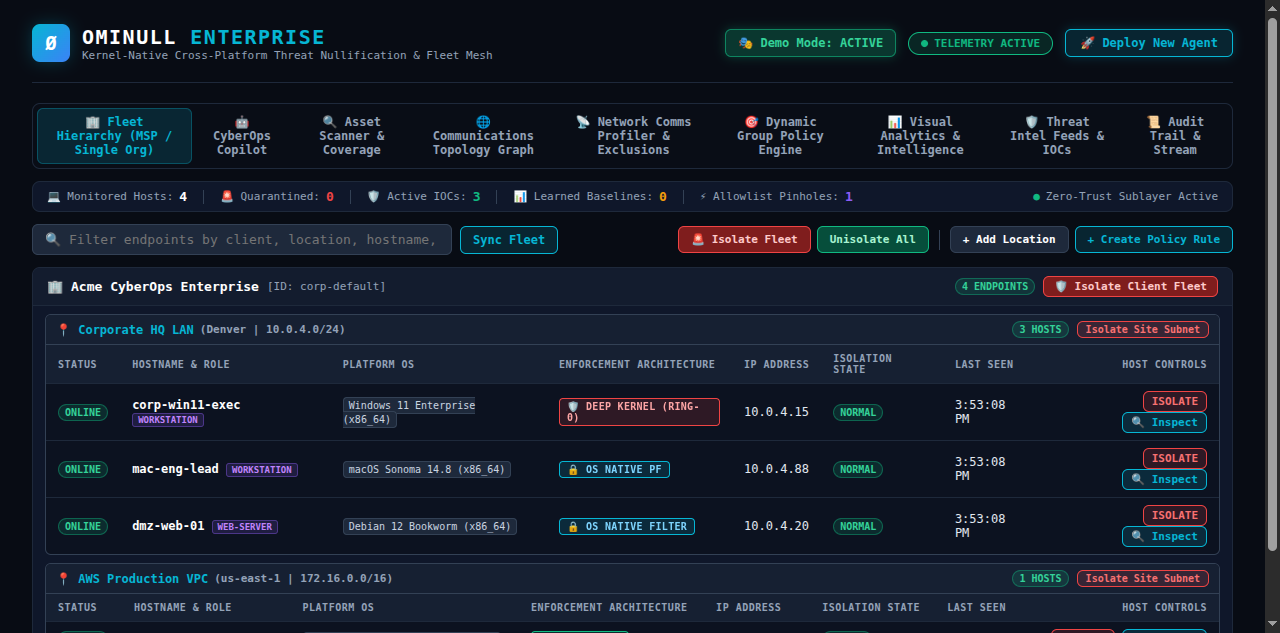Click WEB-SERVER role tag
Image resolution: width=1280 pixels, height=633 pixels.
pyautogui.click(x=245, y=527)
